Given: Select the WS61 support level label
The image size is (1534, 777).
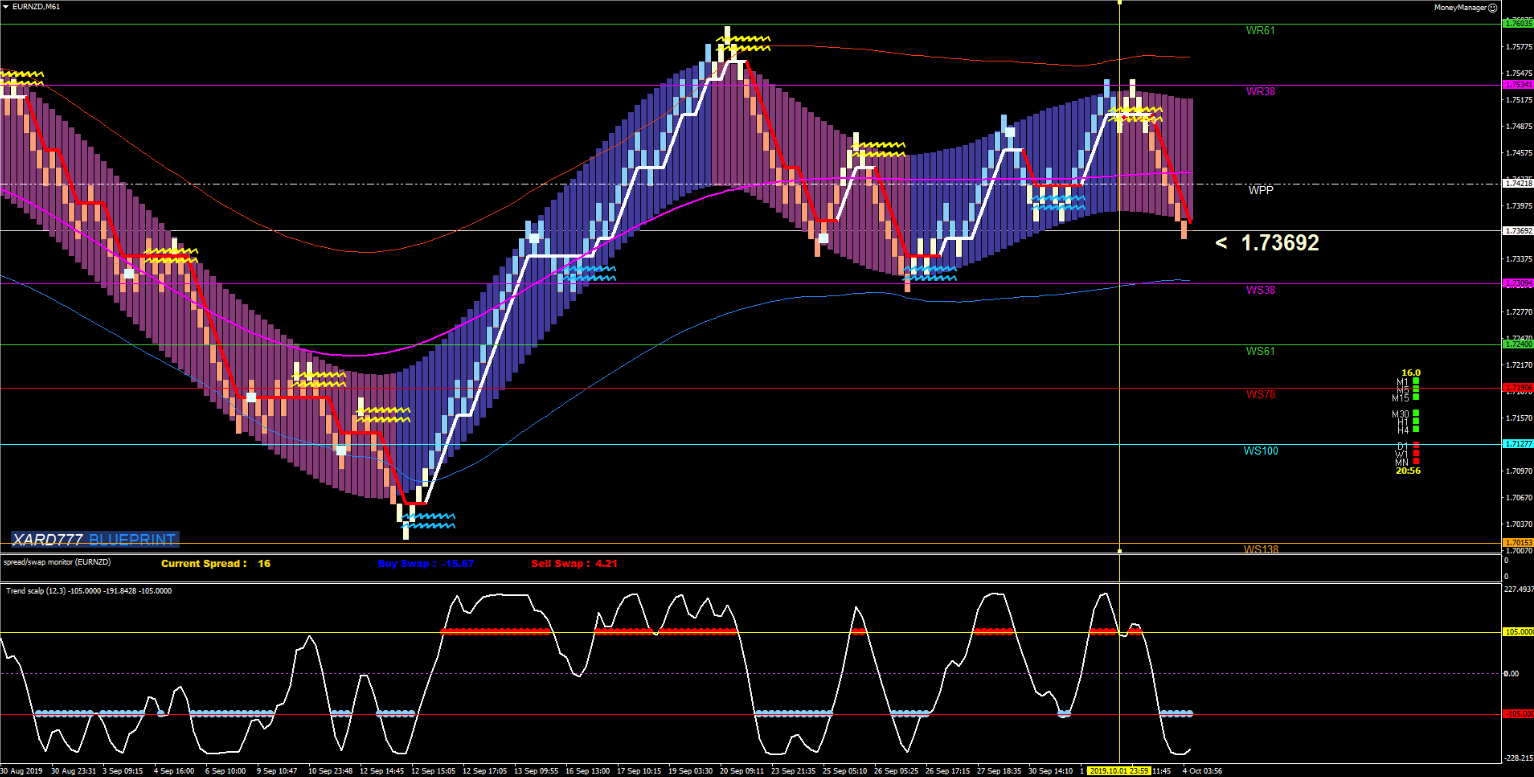Looking at the screenshot, I should pos(1260,351).
